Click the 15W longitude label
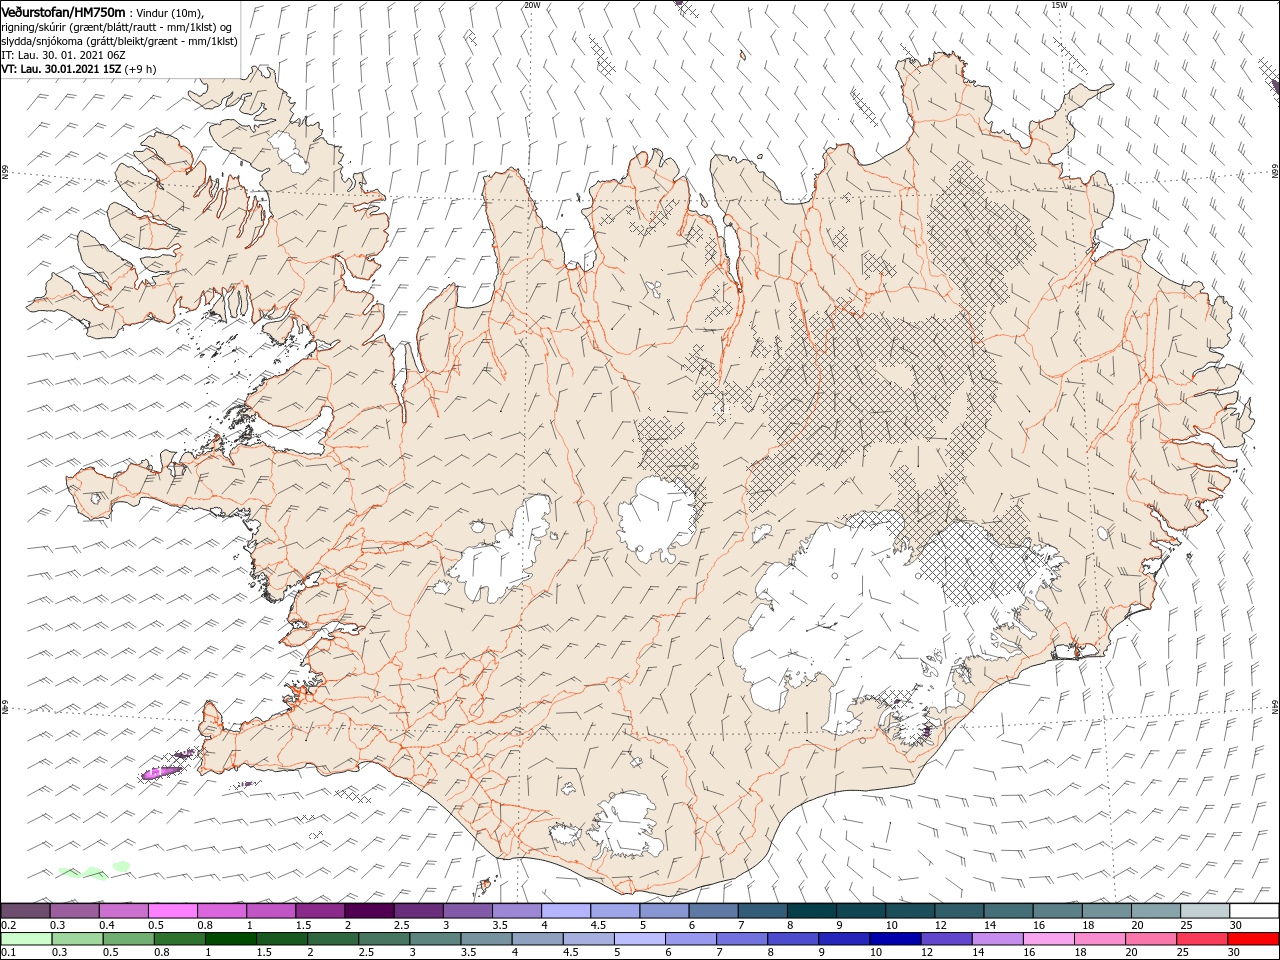This screenshot has height=960, width=1280. point(1059,5)
